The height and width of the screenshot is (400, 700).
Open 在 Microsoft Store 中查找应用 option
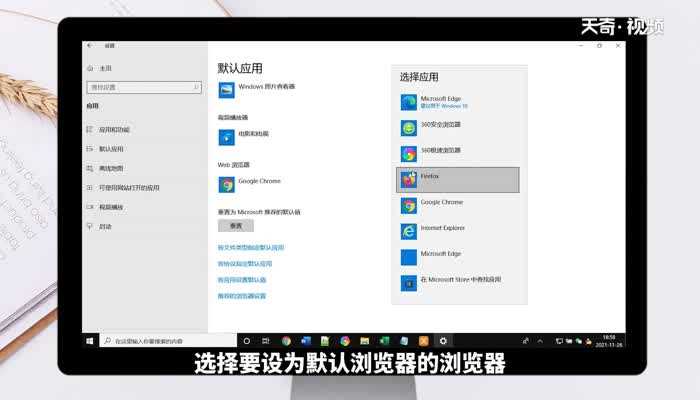(x=458, y=283)
